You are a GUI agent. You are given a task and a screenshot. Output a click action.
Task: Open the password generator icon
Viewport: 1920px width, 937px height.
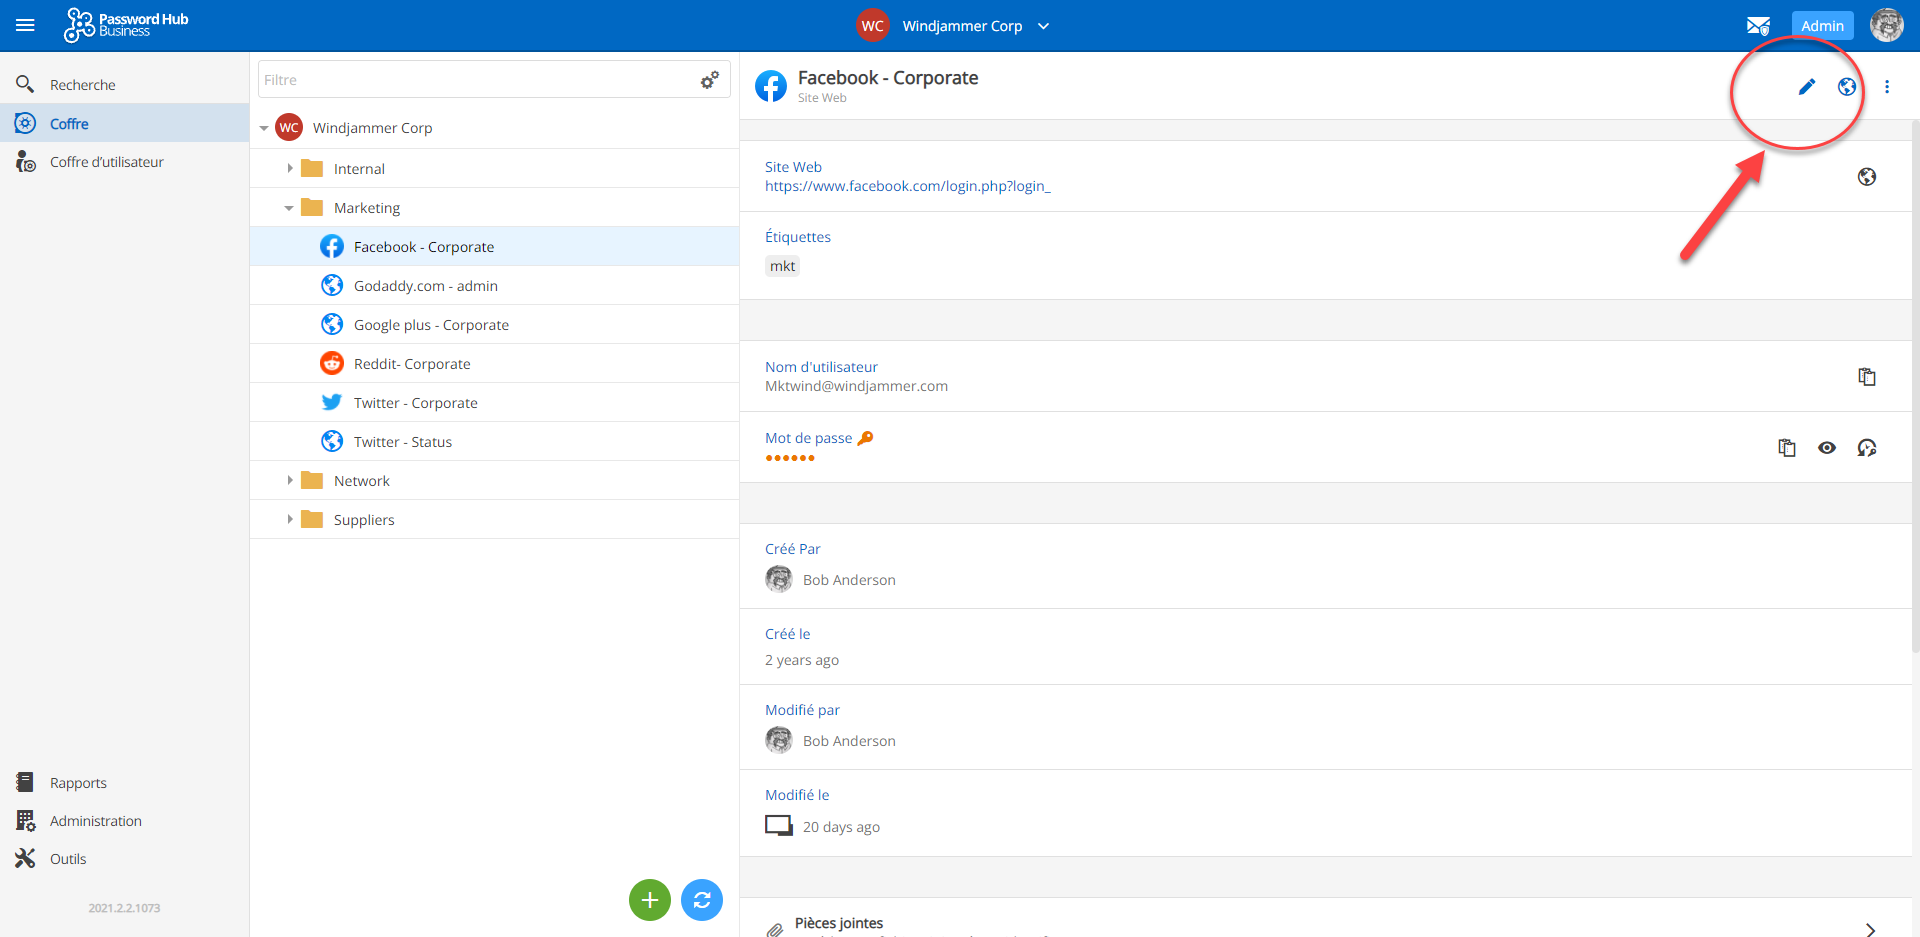(1866, 448)
